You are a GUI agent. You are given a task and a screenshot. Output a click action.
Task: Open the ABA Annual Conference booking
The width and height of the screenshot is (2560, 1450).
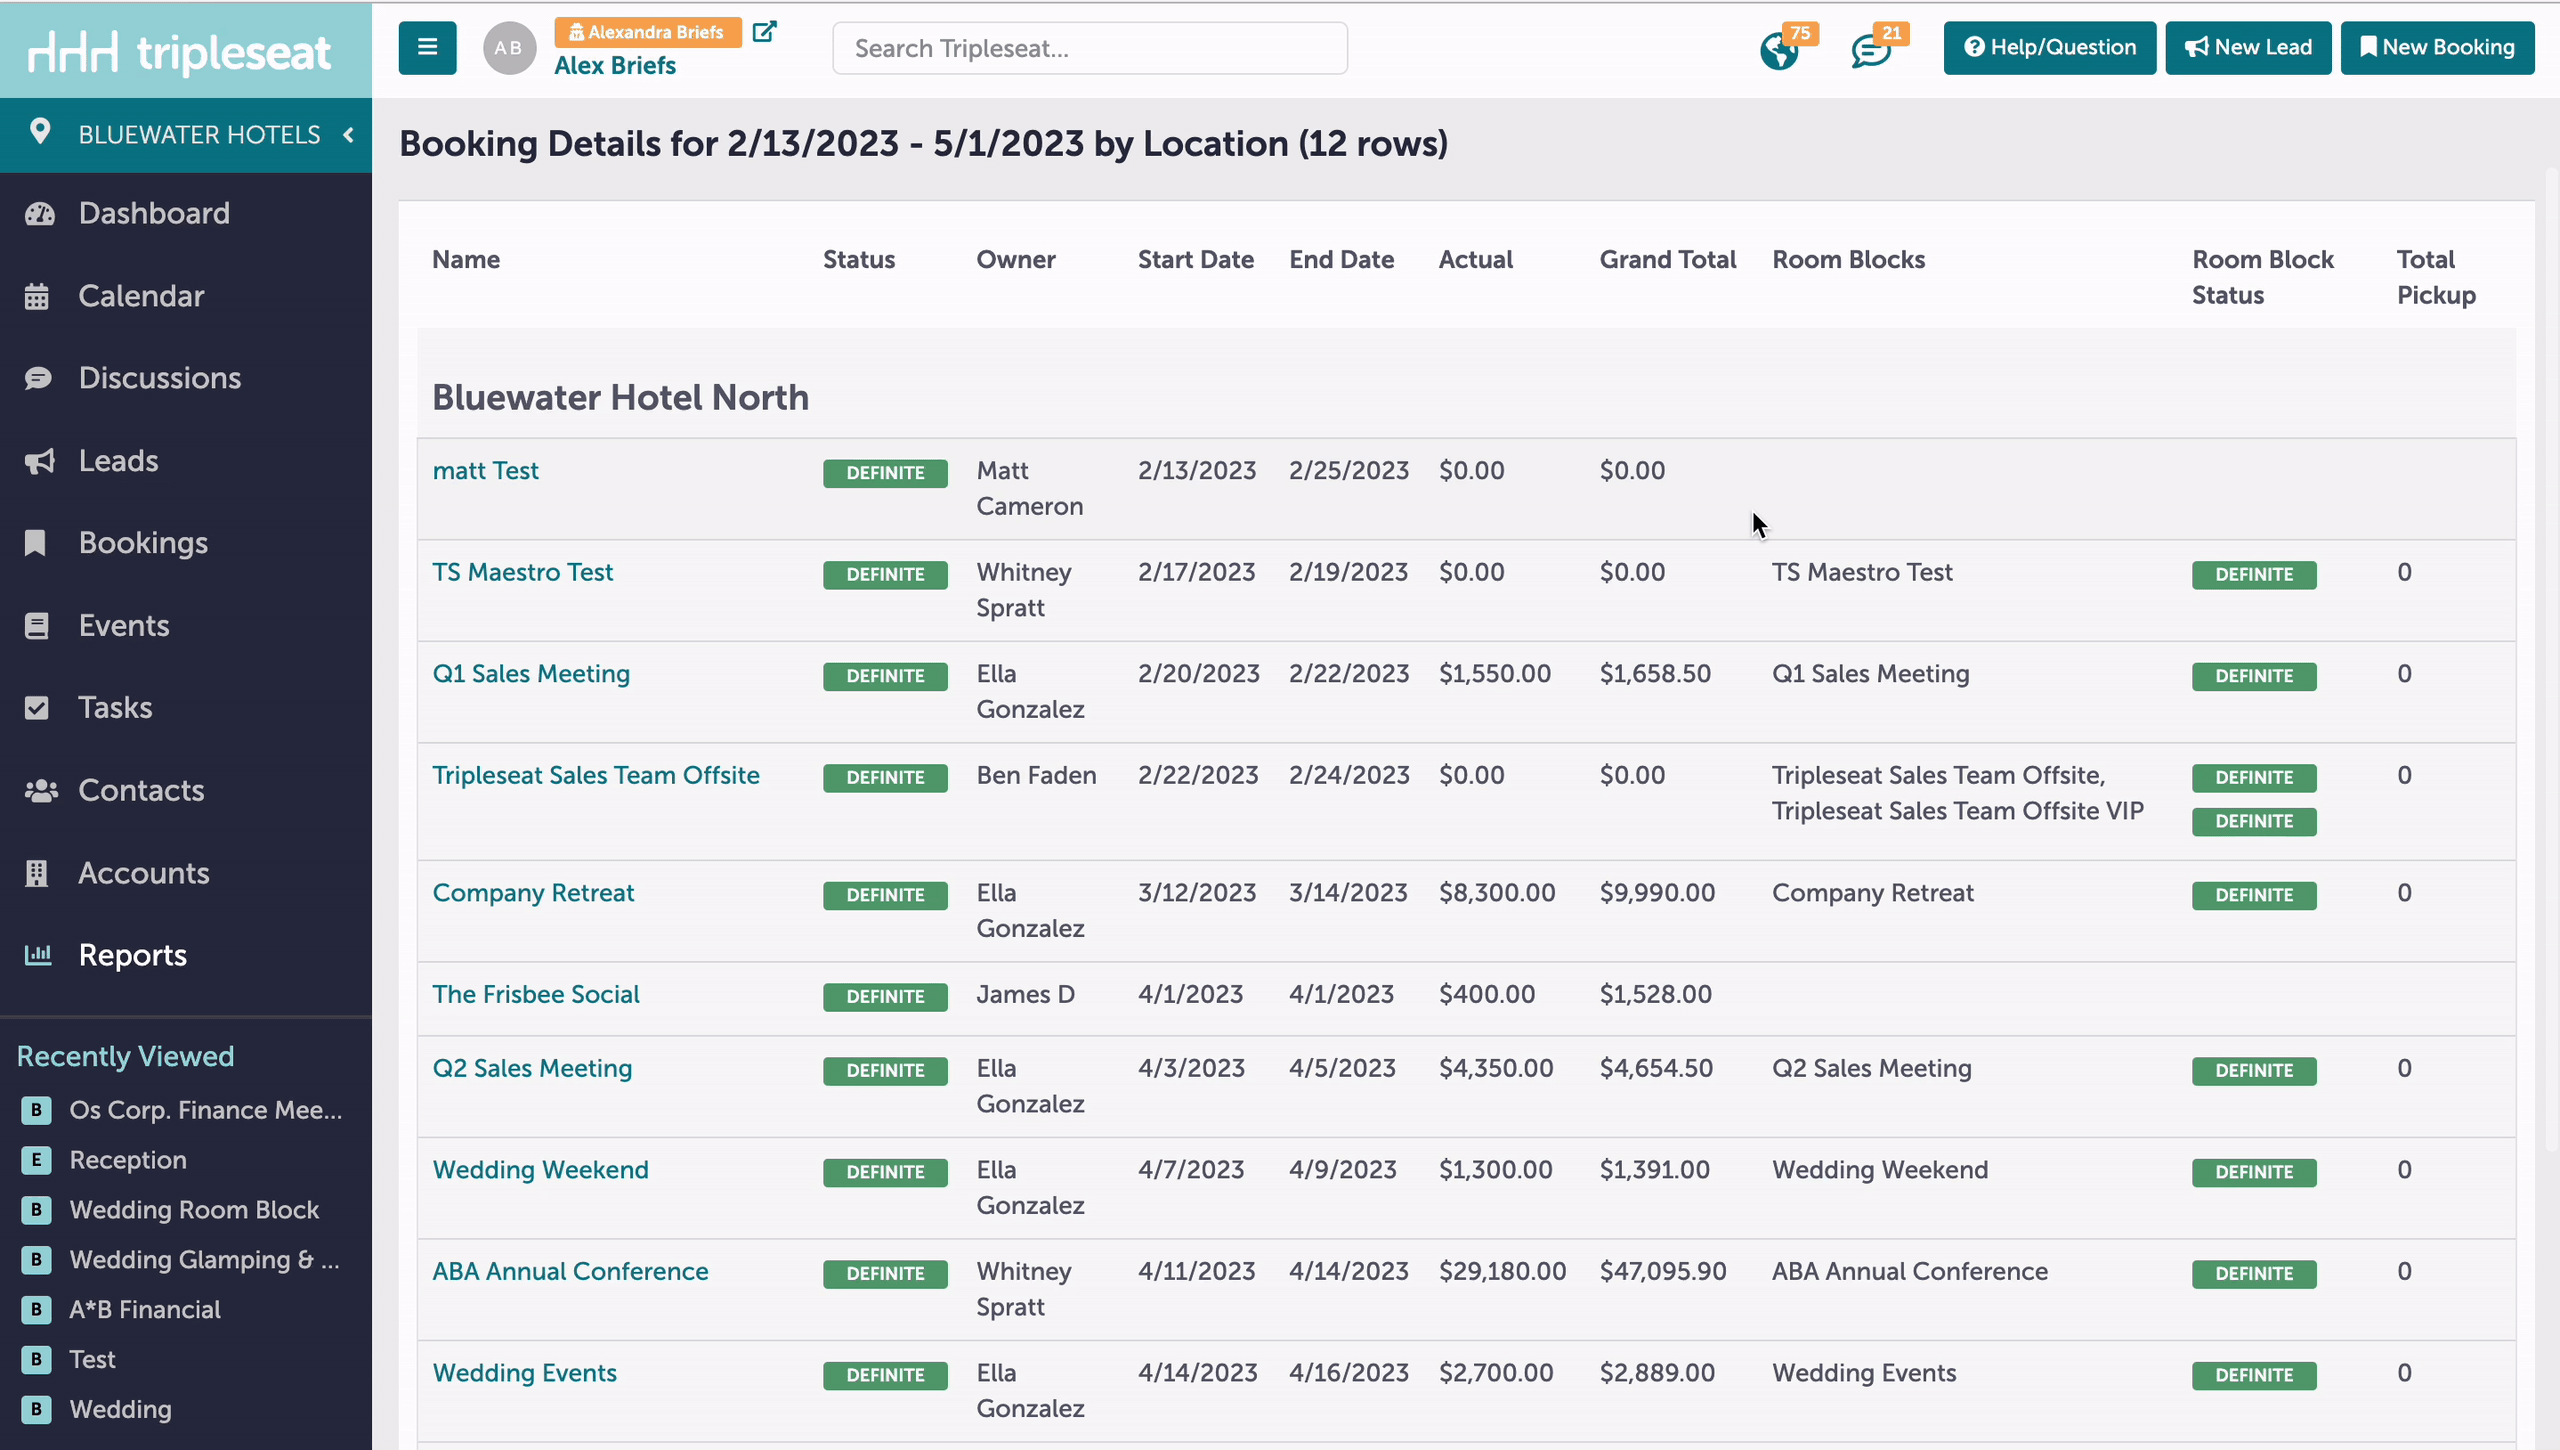(x=570, y=1272)
